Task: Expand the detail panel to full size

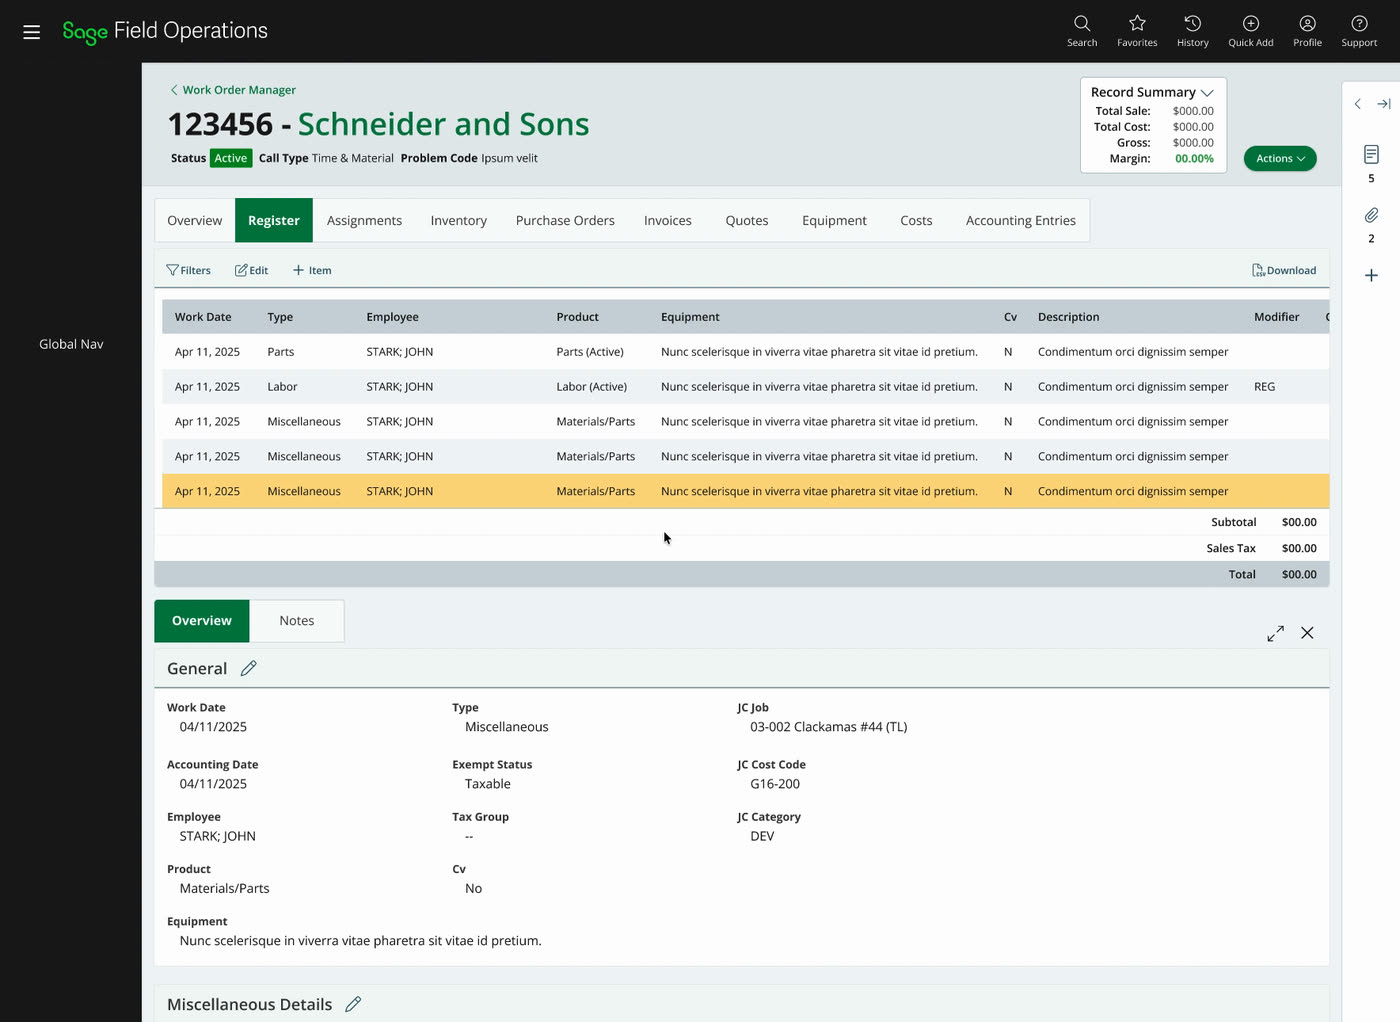Action: pos(1275,633)
